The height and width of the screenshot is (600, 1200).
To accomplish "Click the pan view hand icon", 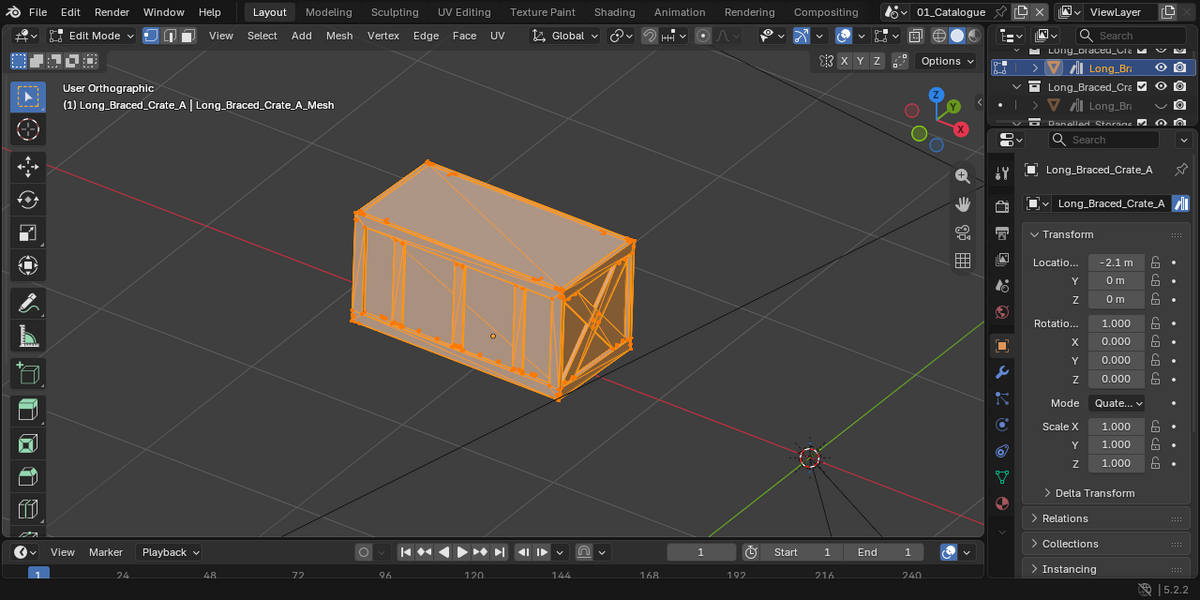I will [x=963, y=204].
